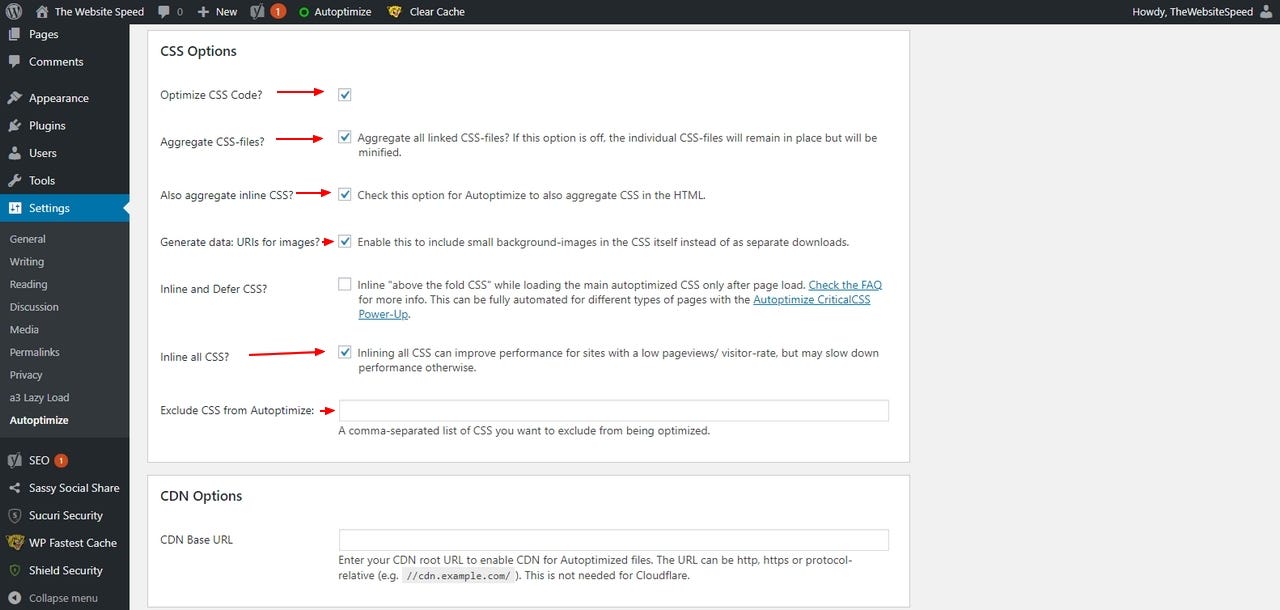Click Autoptimize label in admin bar
Screen dimensions: 1280x610
pyautogui.click(x=343, y=12)
